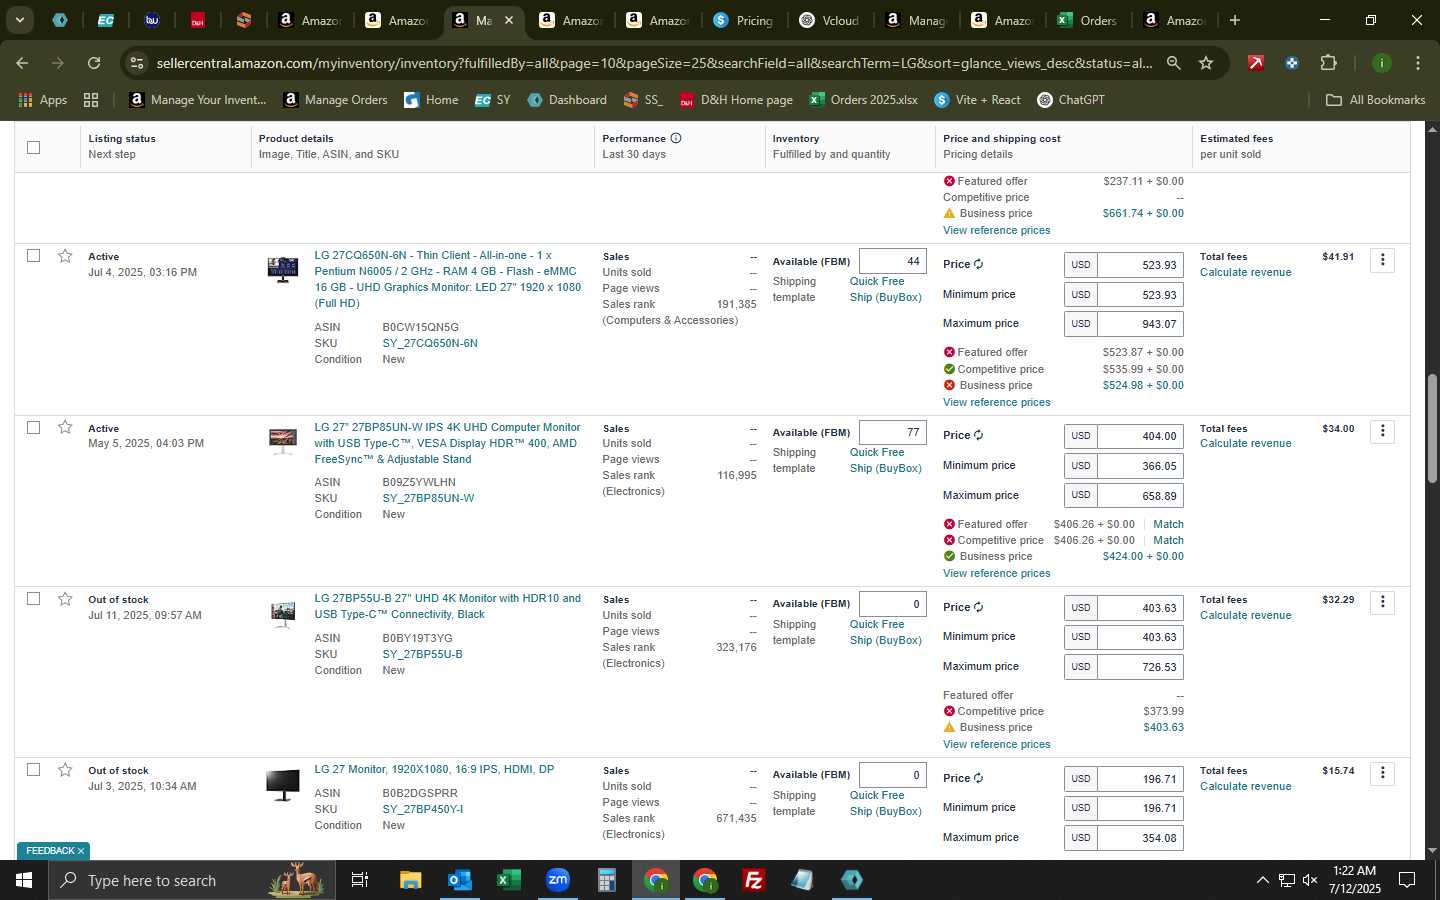This screenshot has width=1440, height=900.
Task: Open Quick Free Ship (BuyBox) for quantity 77
Action: point(885,460)
